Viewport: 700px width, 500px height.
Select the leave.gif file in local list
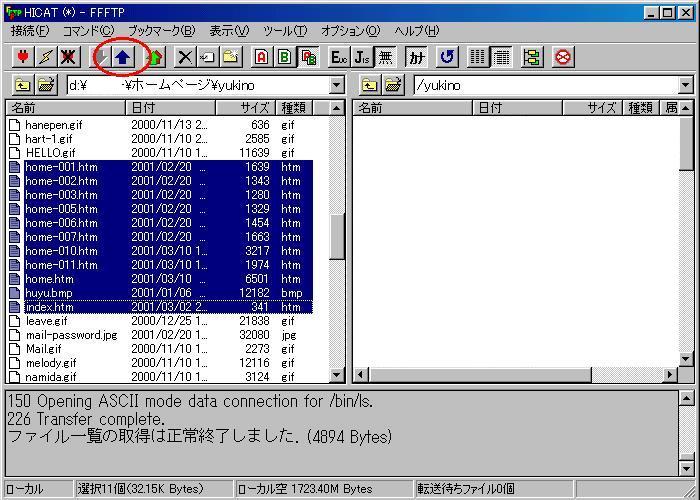coord(47,321)
